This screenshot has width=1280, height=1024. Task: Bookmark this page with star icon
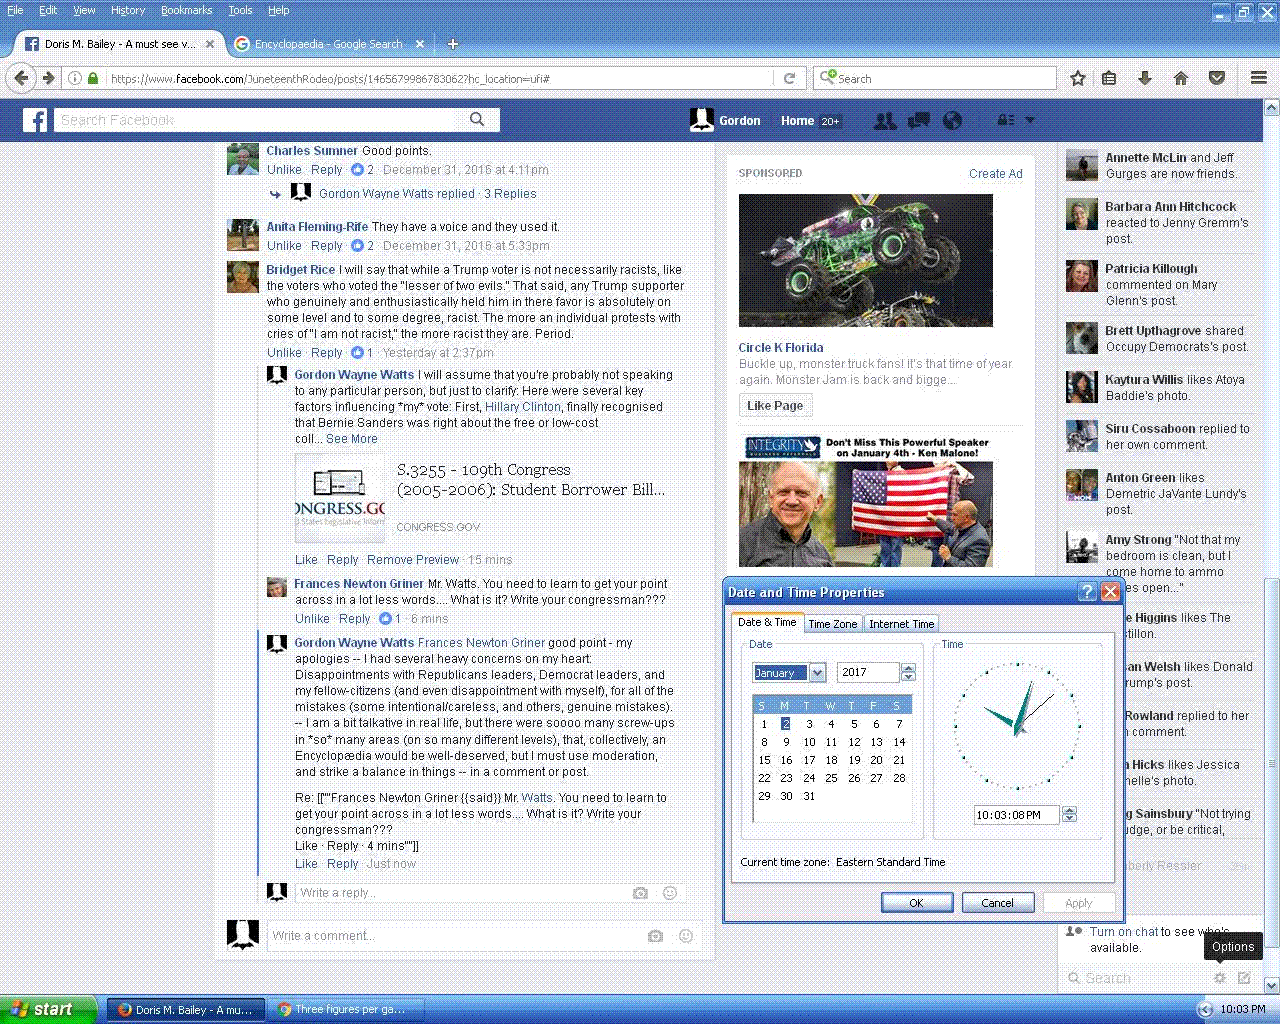pyautogui.click(x=1078, y=78)
